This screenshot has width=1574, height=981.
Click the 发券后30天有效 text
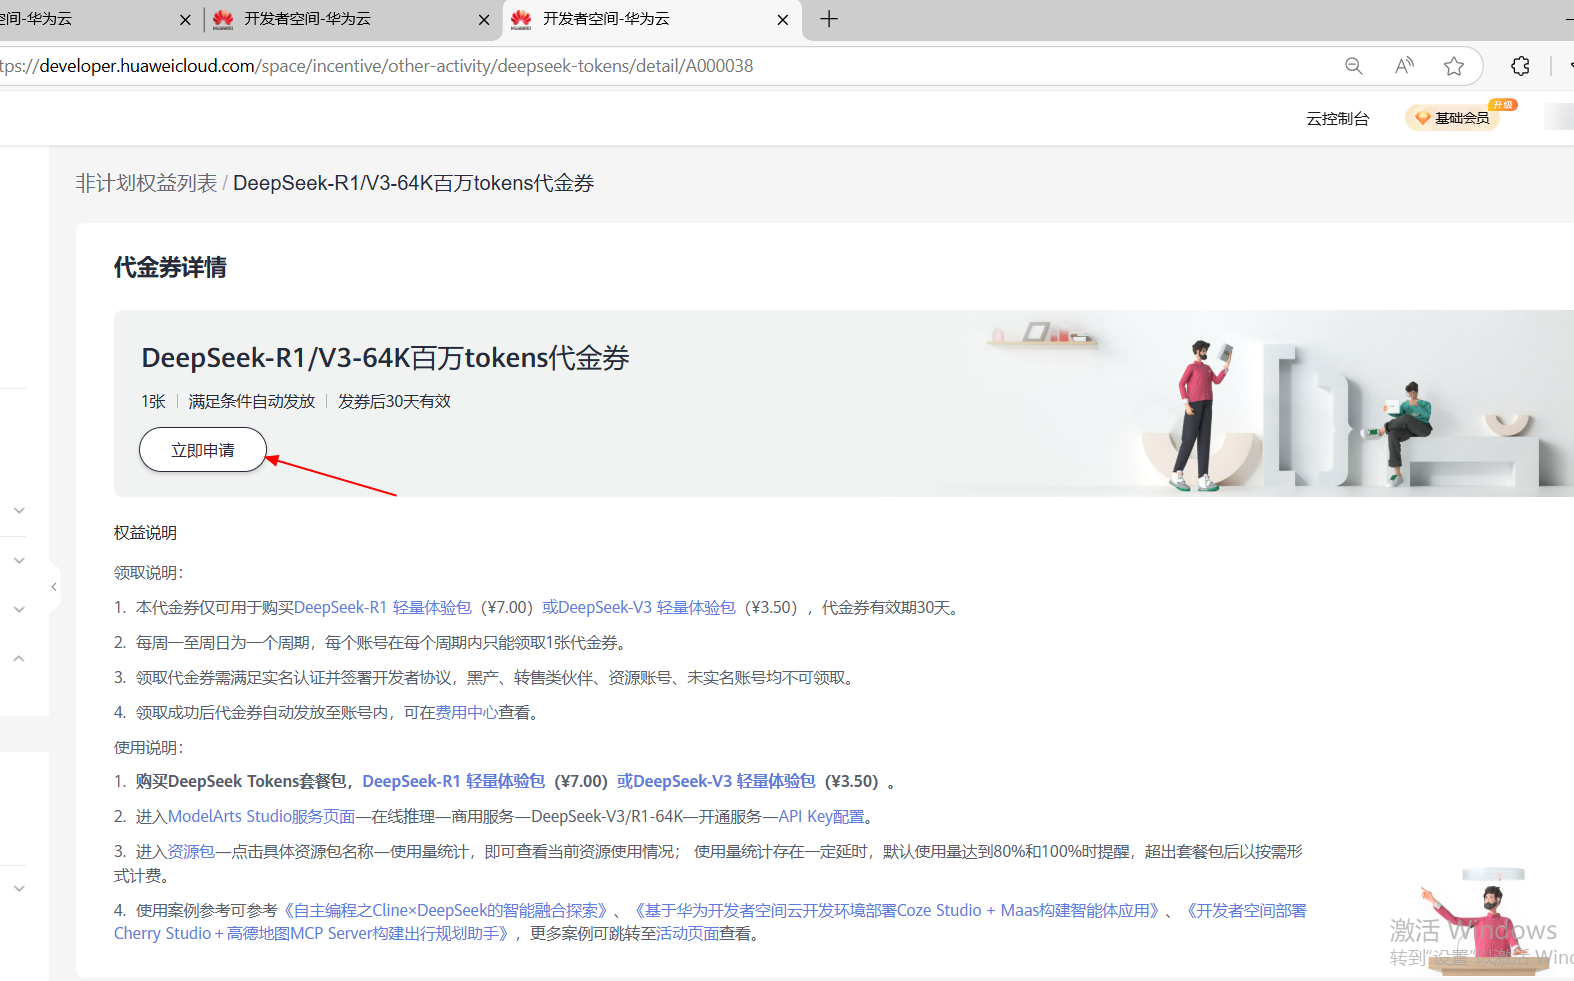tap(394, 401)
